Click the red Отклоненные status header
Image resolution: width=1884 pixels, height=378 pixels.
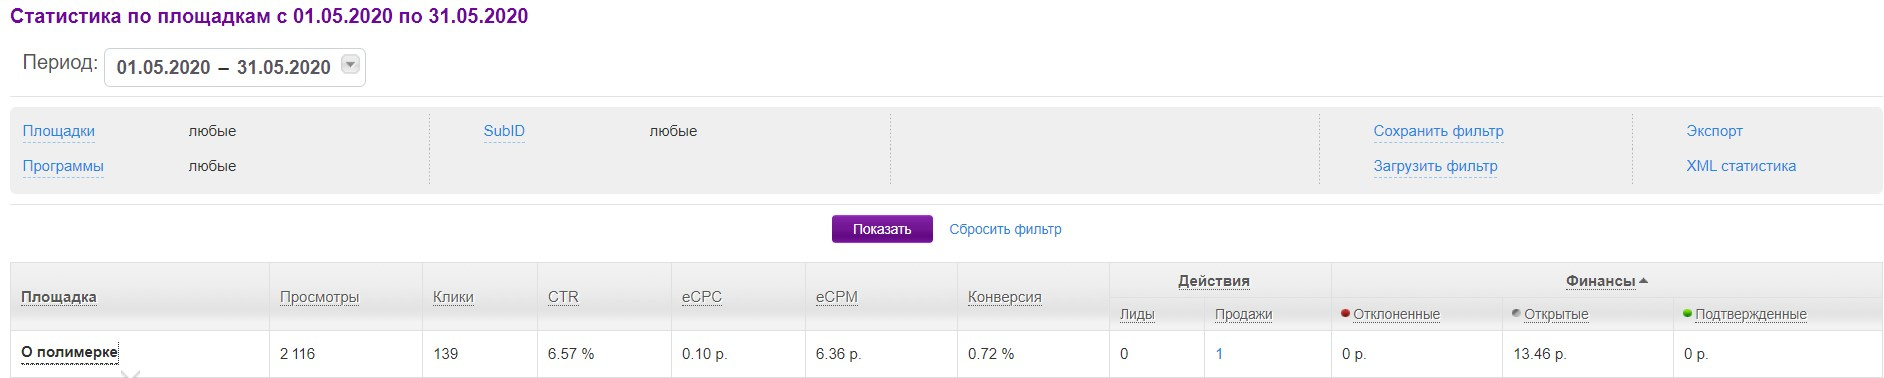point(1391,314)
